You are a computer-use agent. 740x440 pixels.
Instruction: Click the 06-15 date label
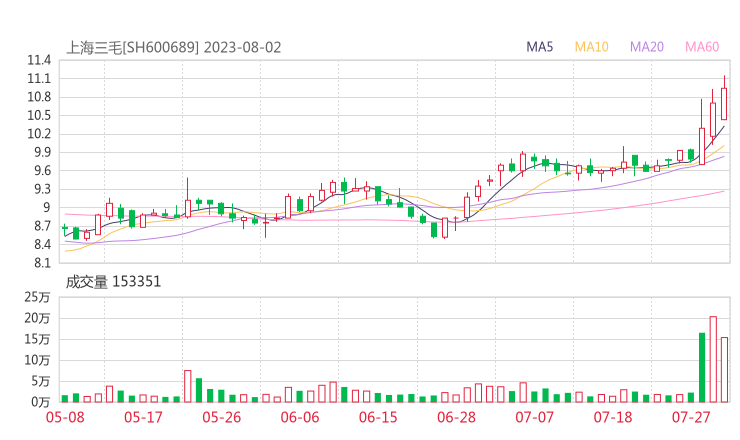[x=378, y=417]
